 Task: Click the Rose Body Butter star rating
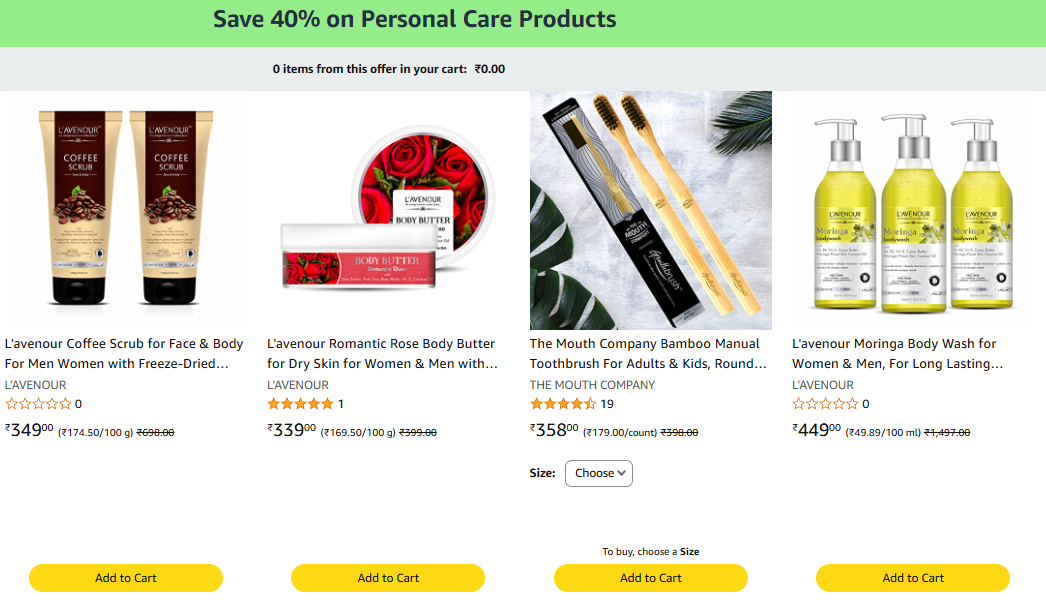click(x=300, y=404)
